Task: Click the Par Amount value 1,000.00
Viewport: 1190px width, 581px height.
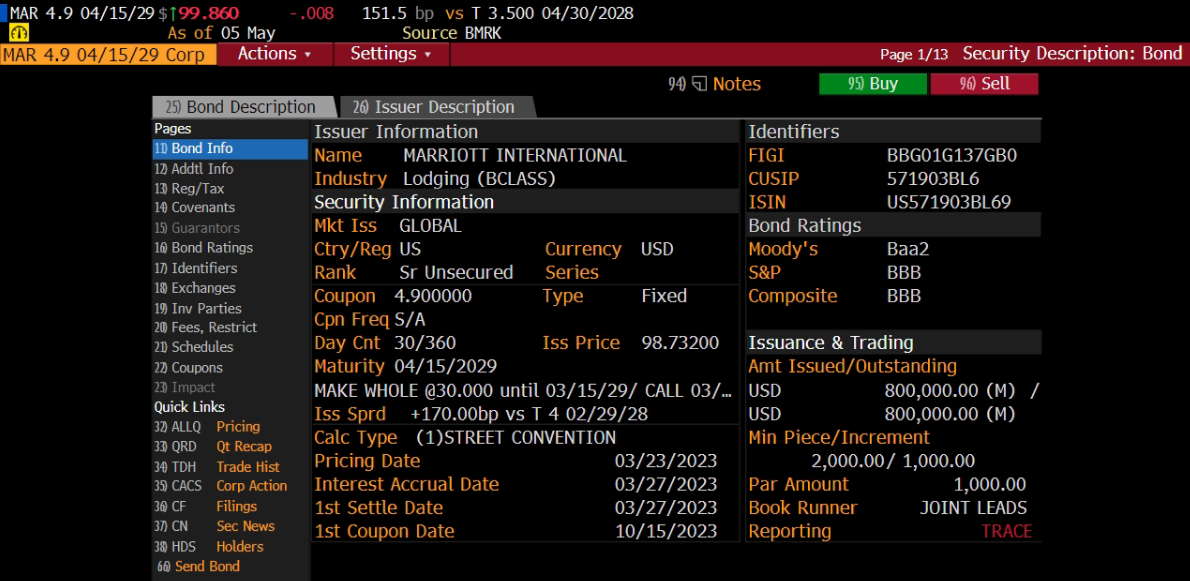Action: (990, 485)
